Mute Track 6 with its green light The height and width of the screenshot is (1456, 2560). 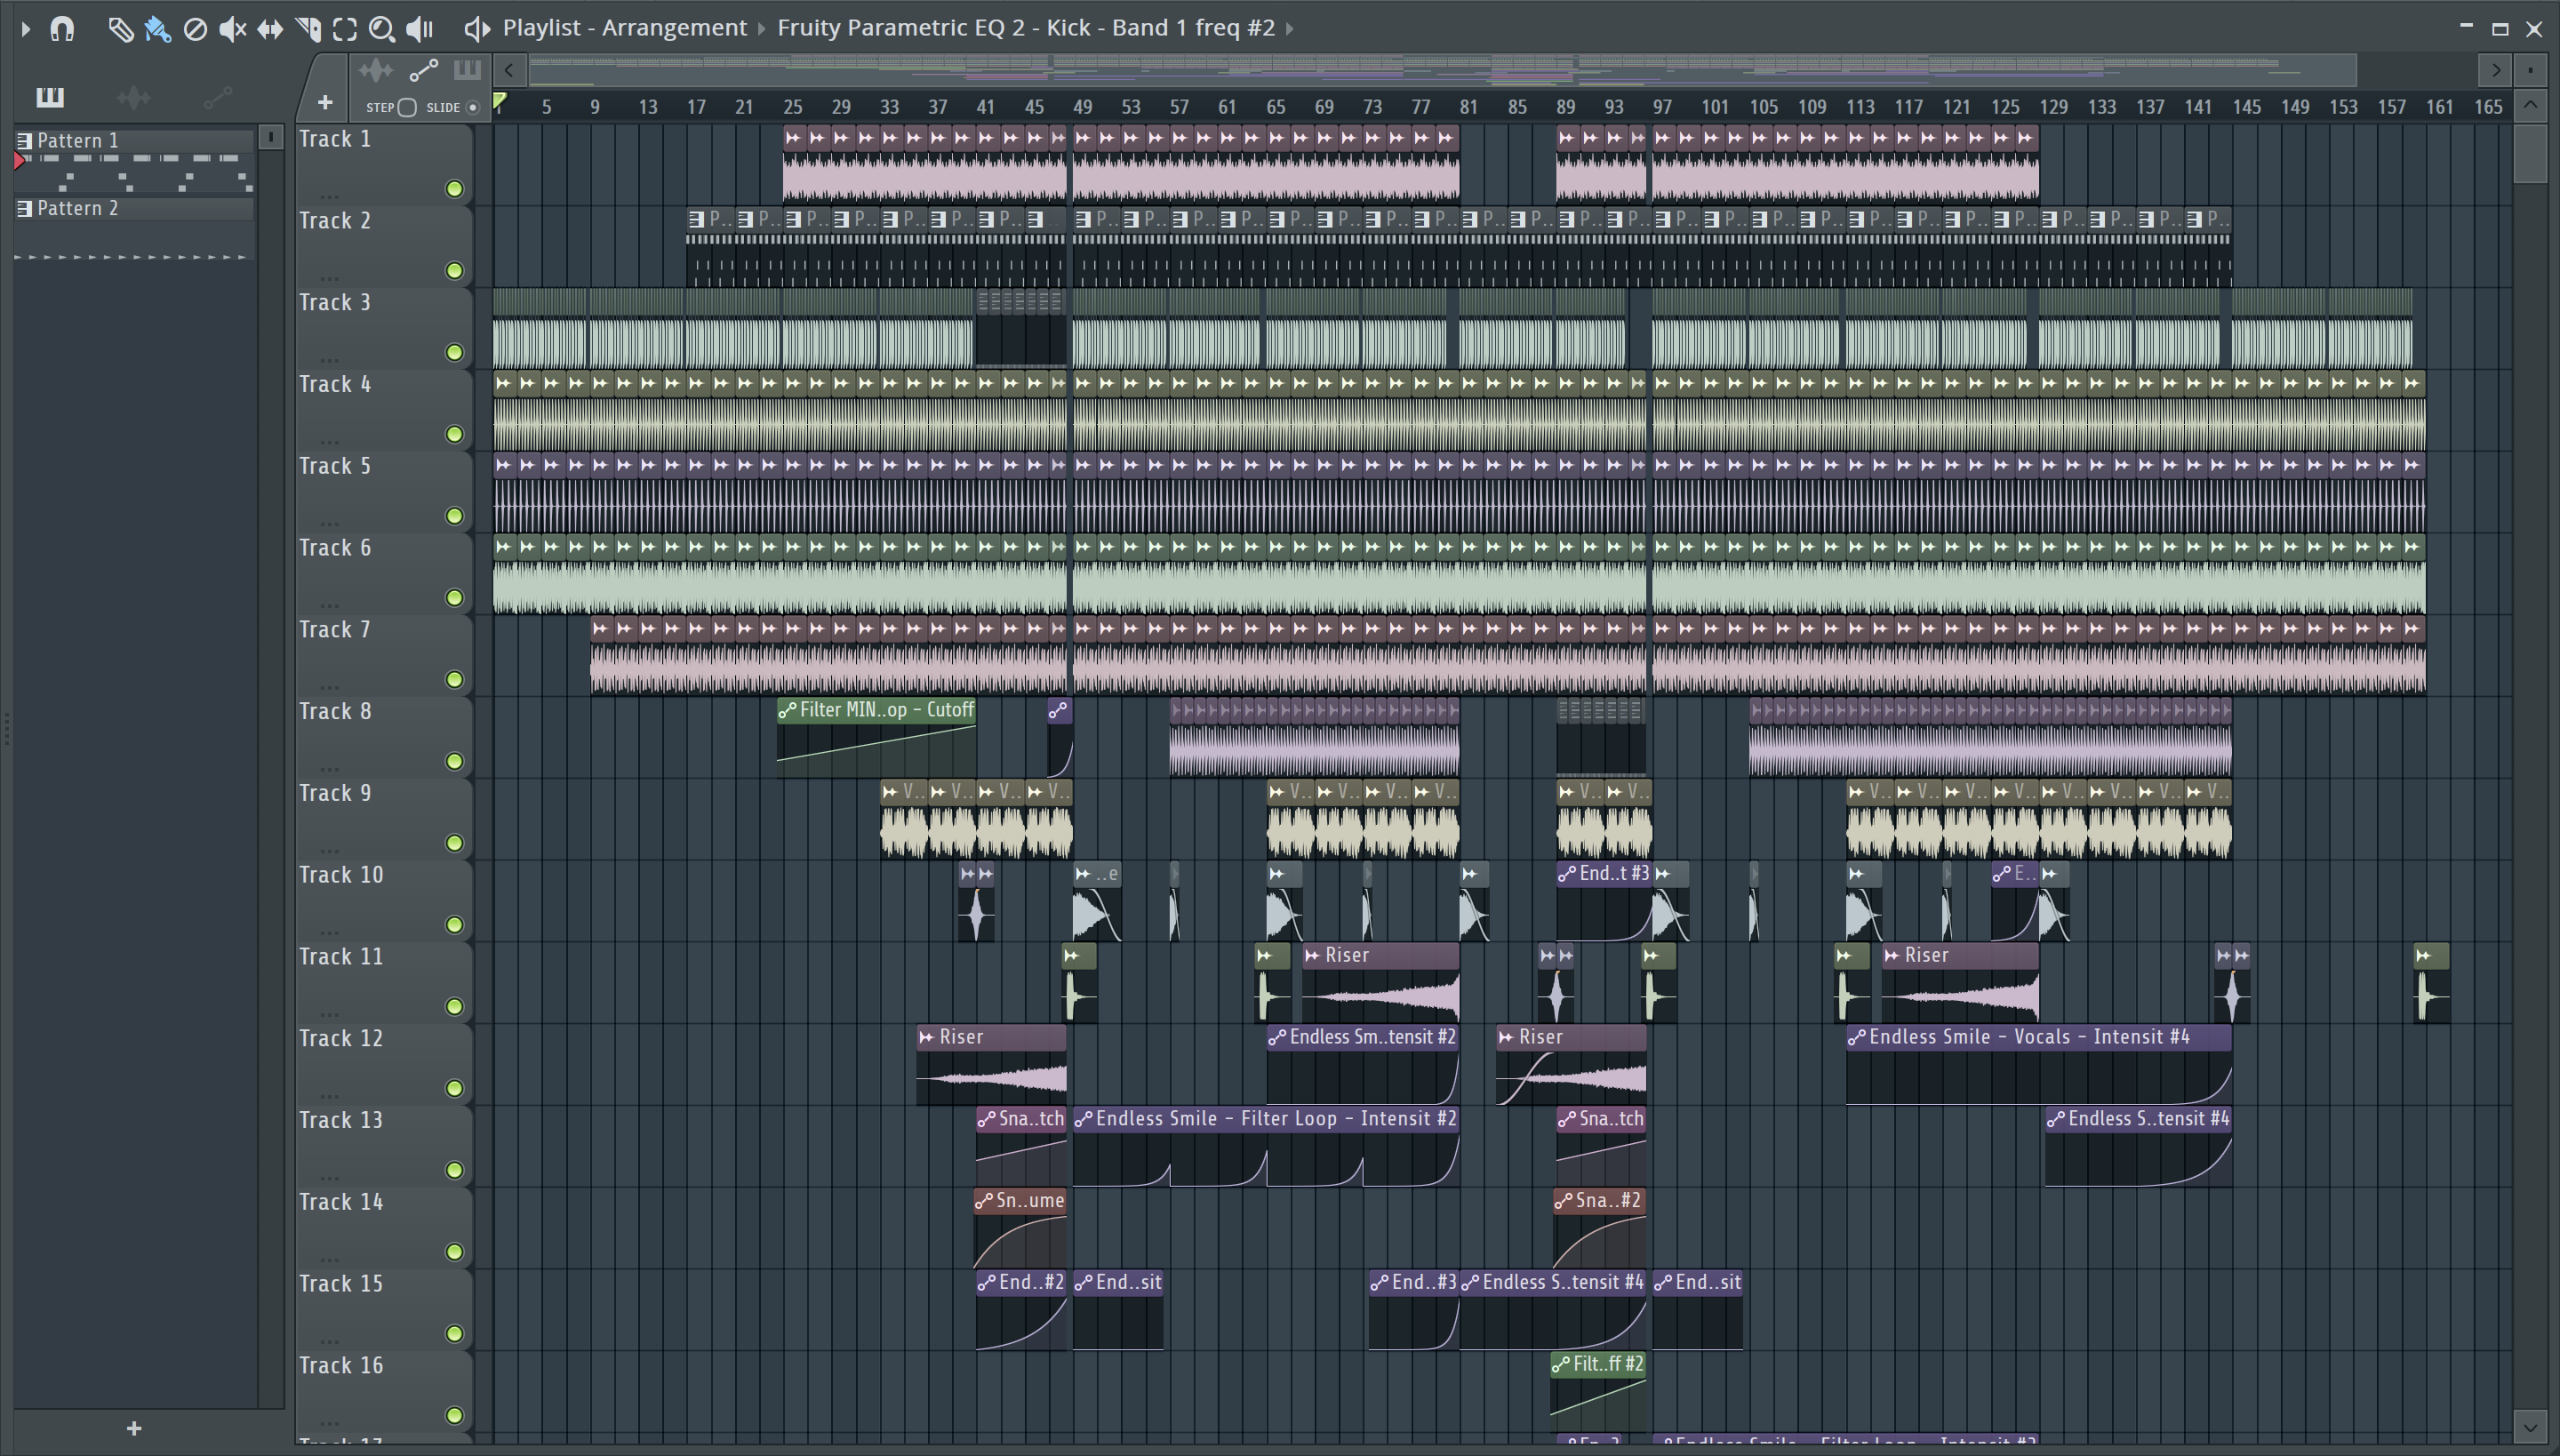pyautogui.click(x=455, y=598)
